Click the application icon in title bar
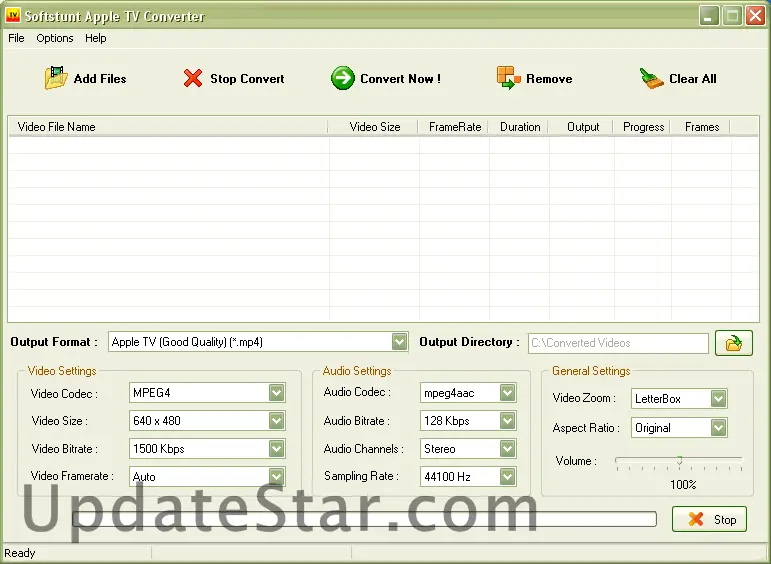771x564 pixels. click(13, 15)
